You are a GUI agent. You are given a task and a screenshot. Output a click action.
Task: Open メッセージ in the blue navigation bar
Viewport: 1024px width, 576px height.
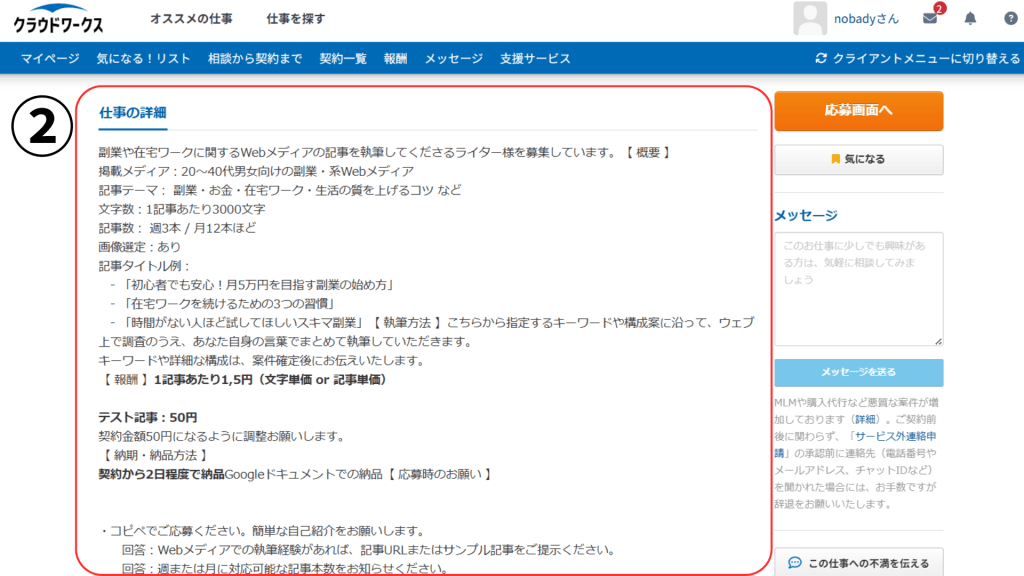point(453,59)
